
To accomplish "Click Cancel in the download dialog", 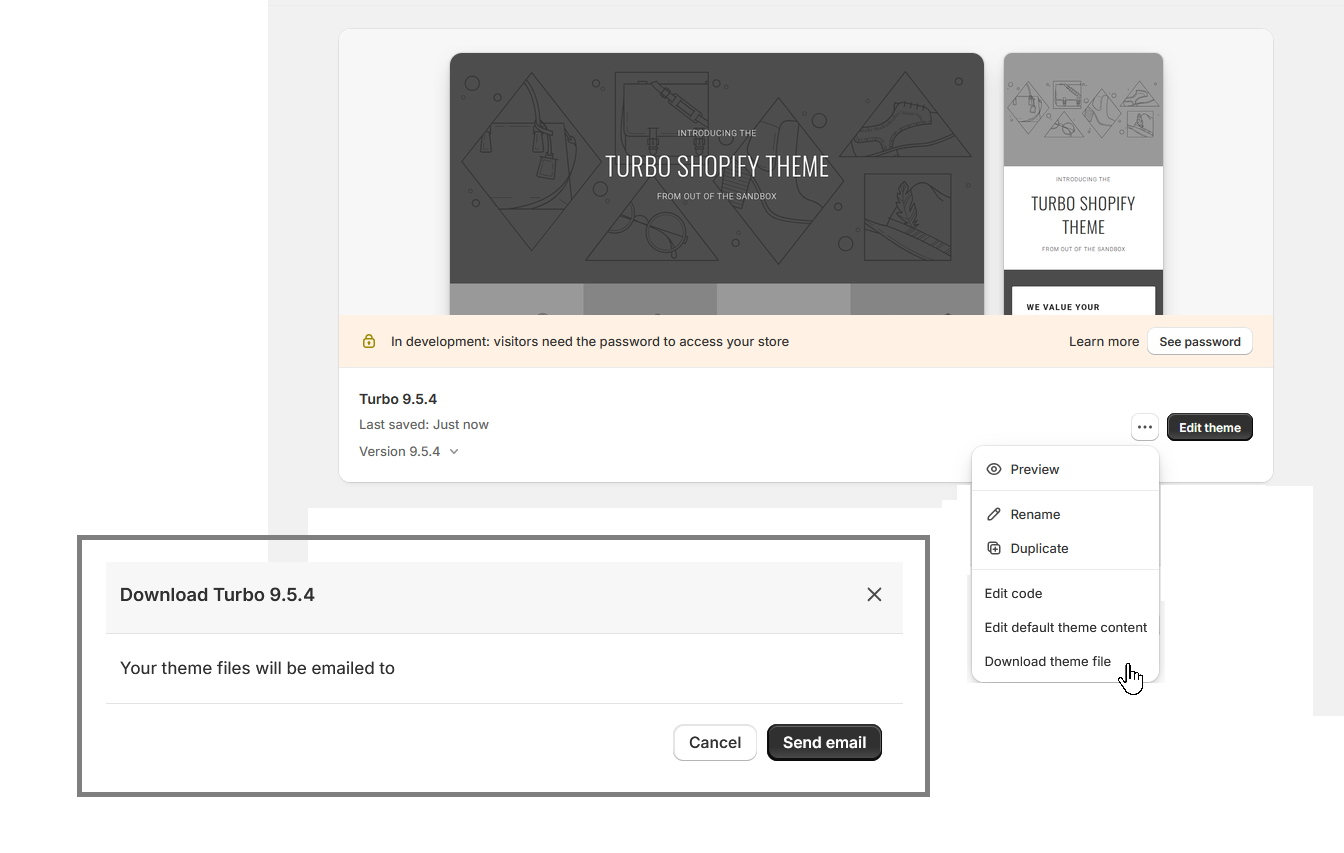I will point(715,742).
